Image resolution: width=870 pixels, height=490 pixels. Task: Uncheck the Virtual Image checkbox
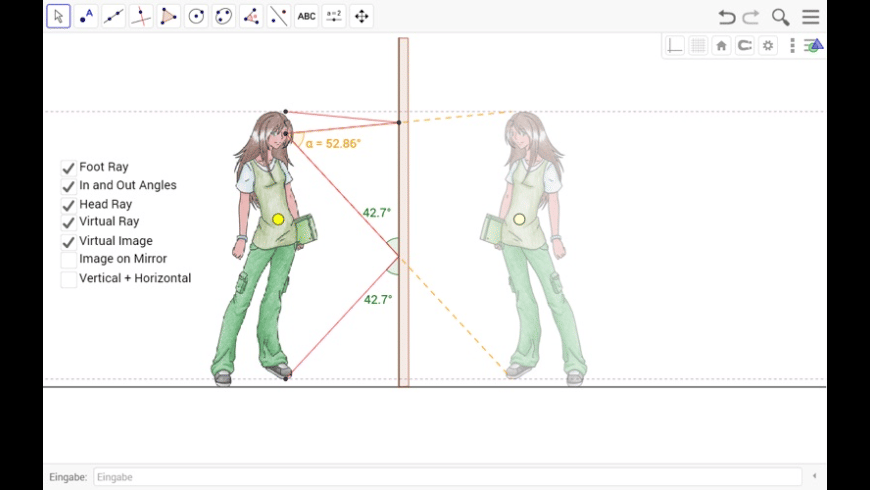click(x=68, y=242)
